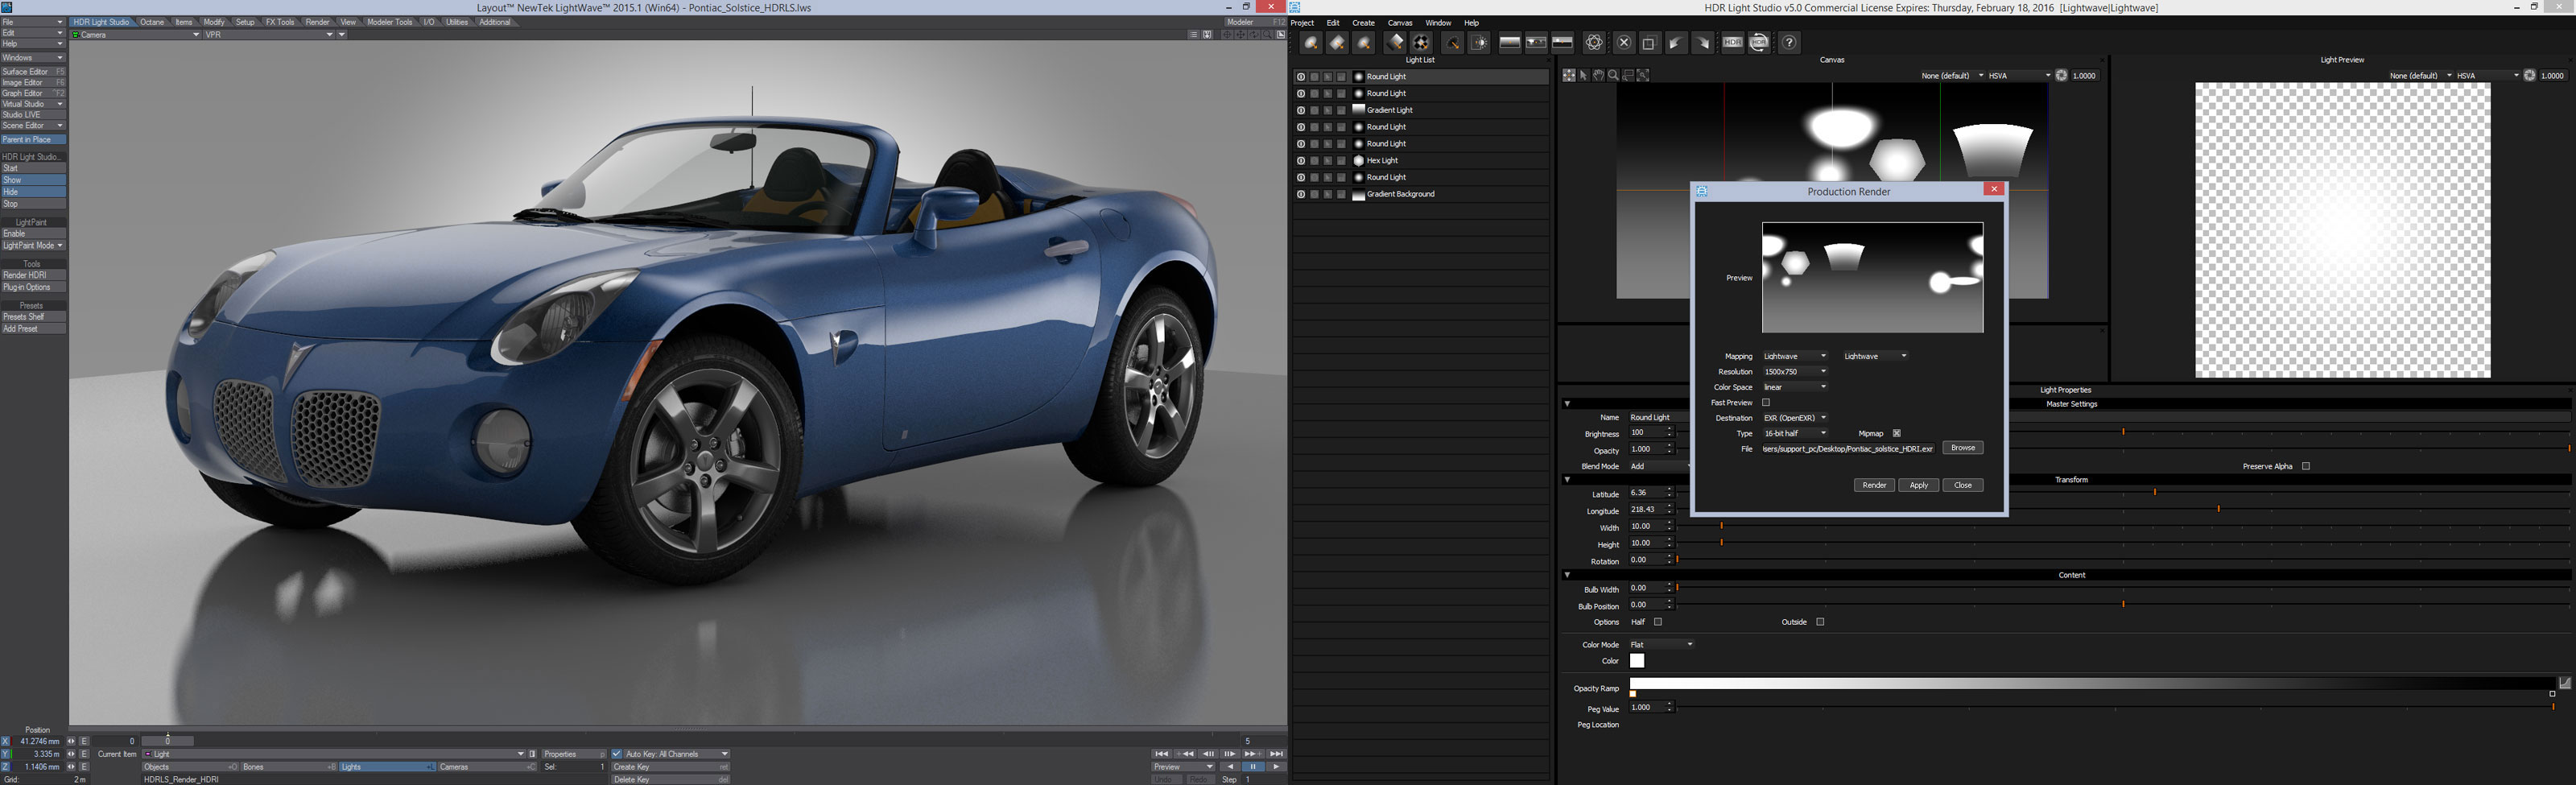Click Create Key button in LightWave
This screenshot has width=2576, height=785.
670,767
